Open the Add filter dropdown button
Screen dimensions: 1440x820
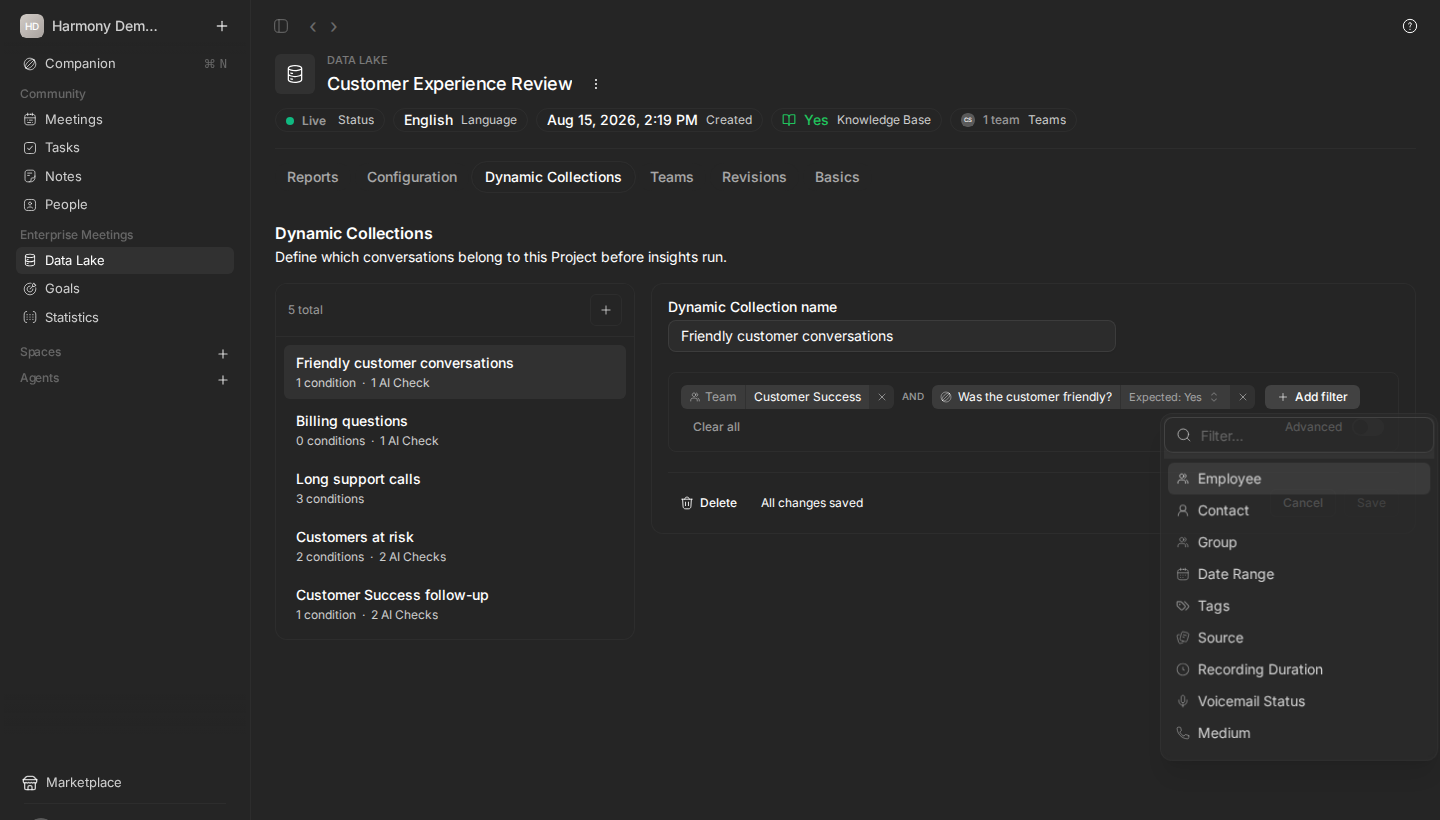[x=1312, y=397]
